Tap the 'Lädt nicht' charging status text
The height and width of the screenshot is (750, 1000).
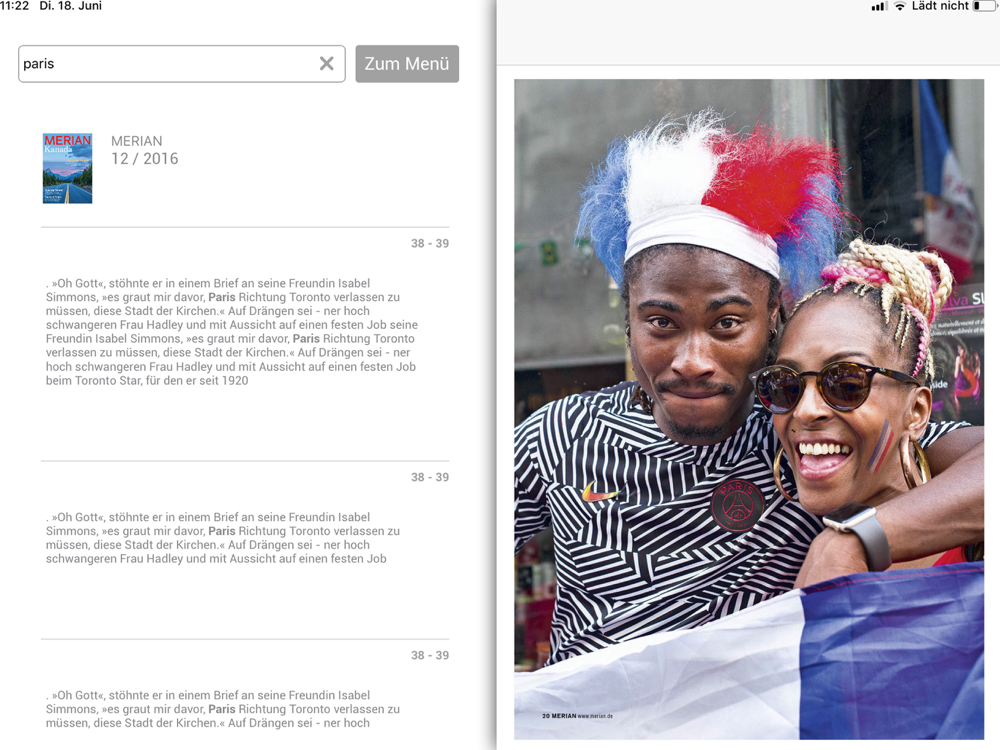click(x=940, y=6)
